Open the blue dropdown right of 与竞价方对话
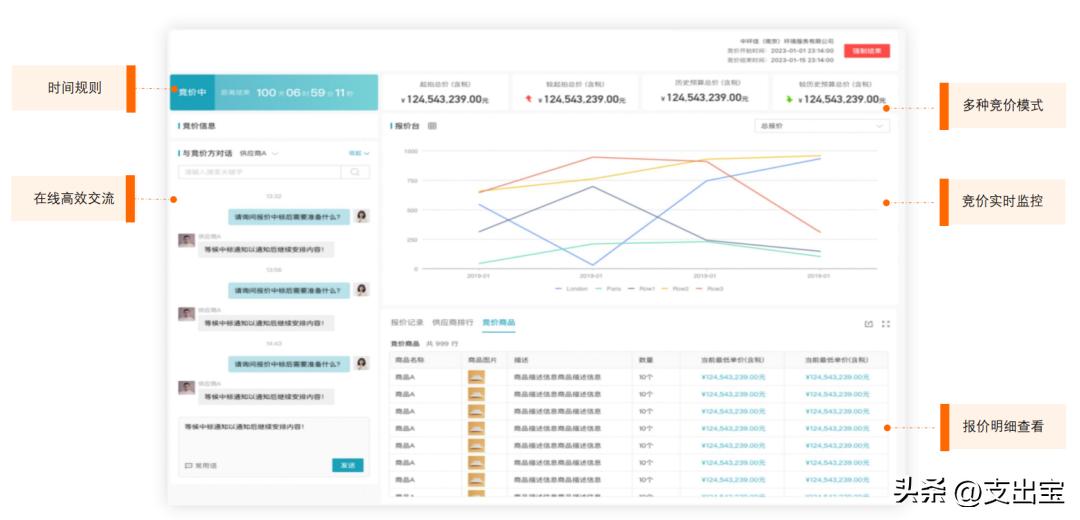1080x520 pixels. (358, 153)
